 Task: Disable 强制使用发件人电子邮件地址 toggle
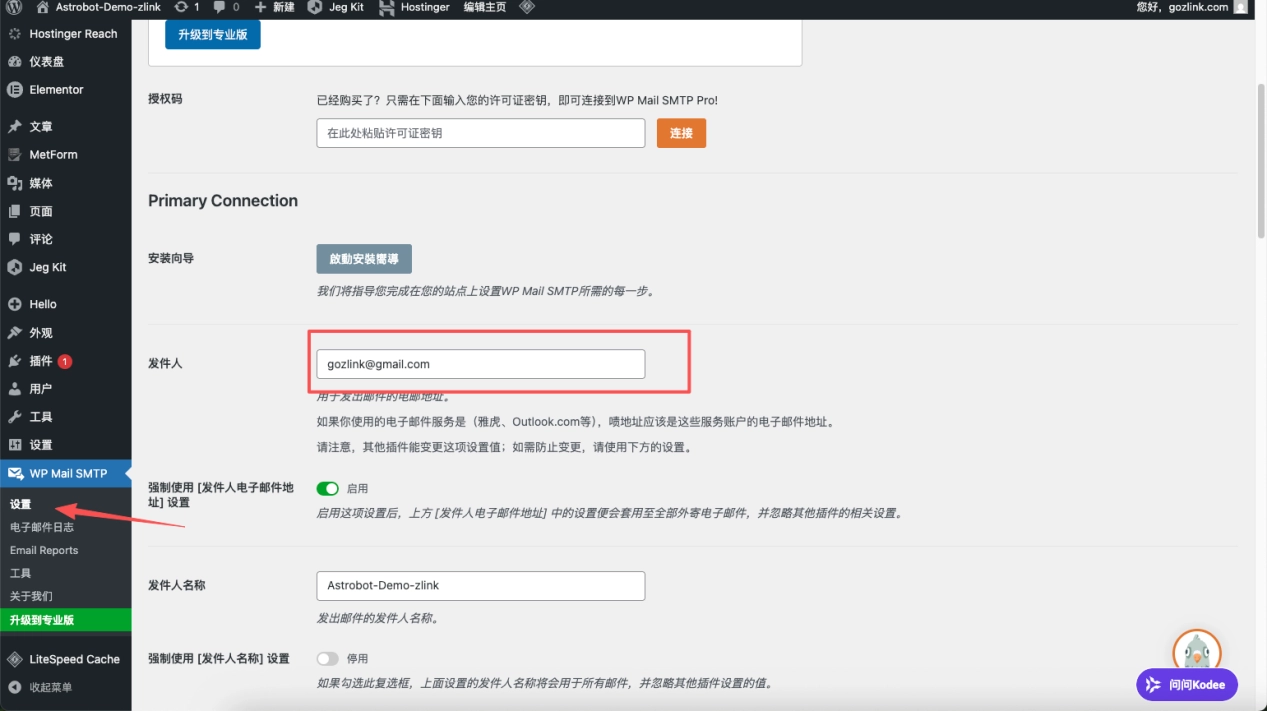(328, 489)
